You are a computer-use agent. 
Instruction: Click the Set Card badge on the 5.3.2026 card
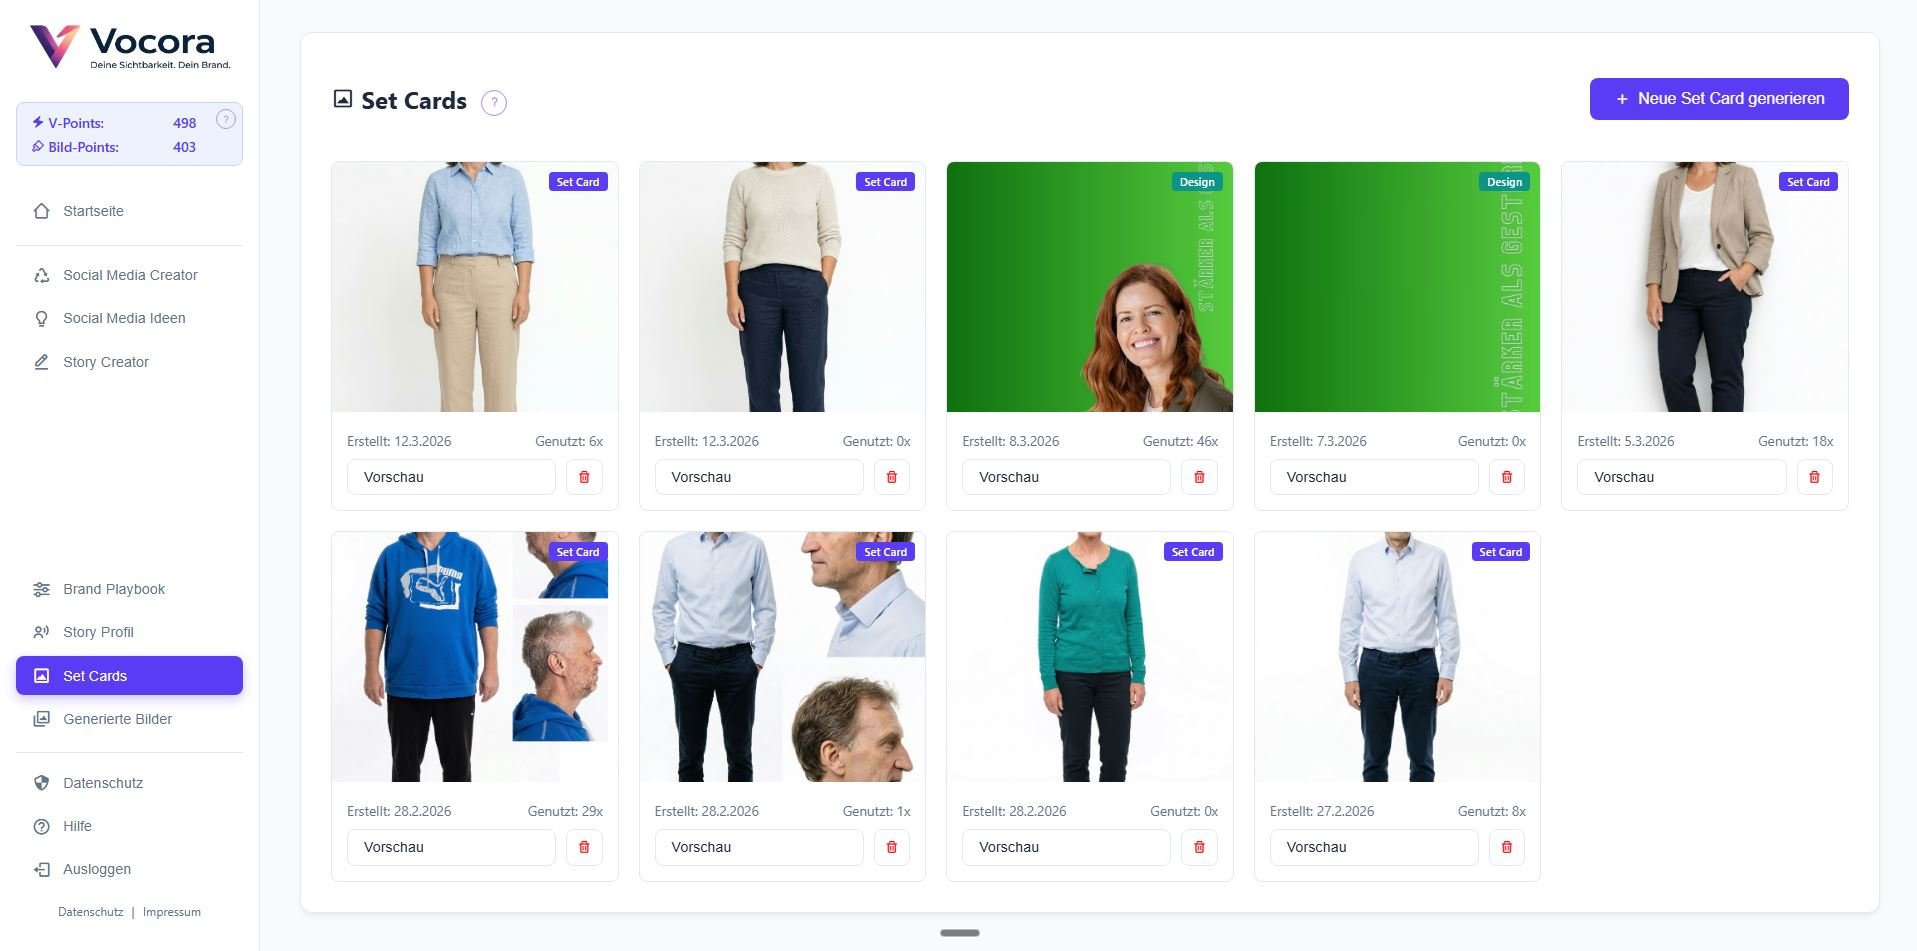(1808, 182)
